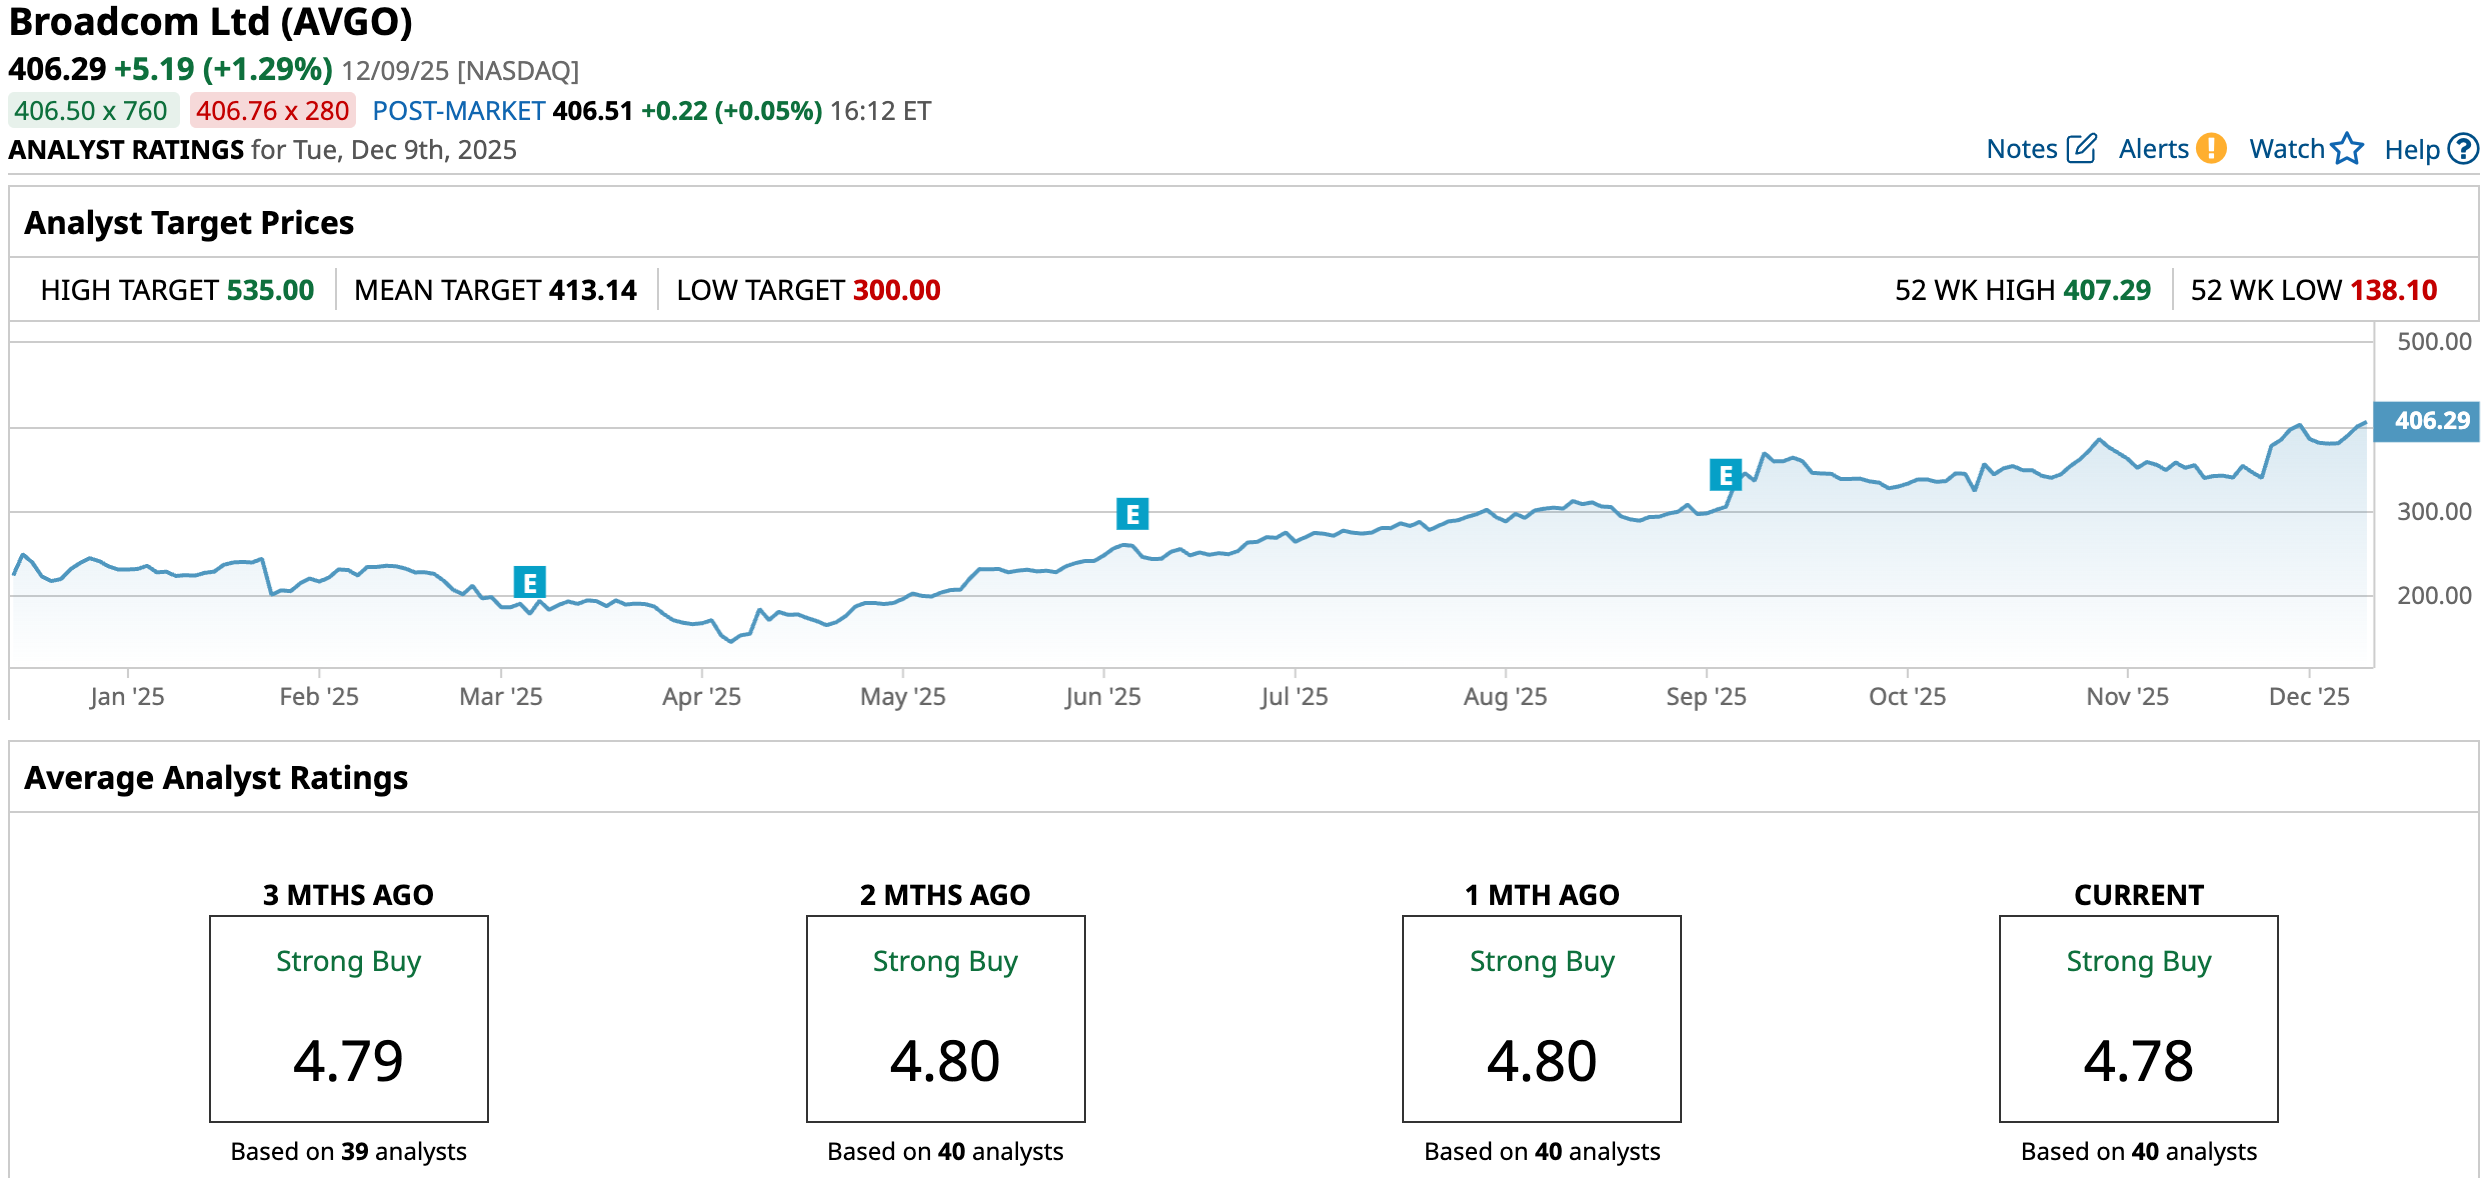The width and height of the screenshot is (2492, 1178).
Task: Click the POST-MARKET label
Action: 459,111
